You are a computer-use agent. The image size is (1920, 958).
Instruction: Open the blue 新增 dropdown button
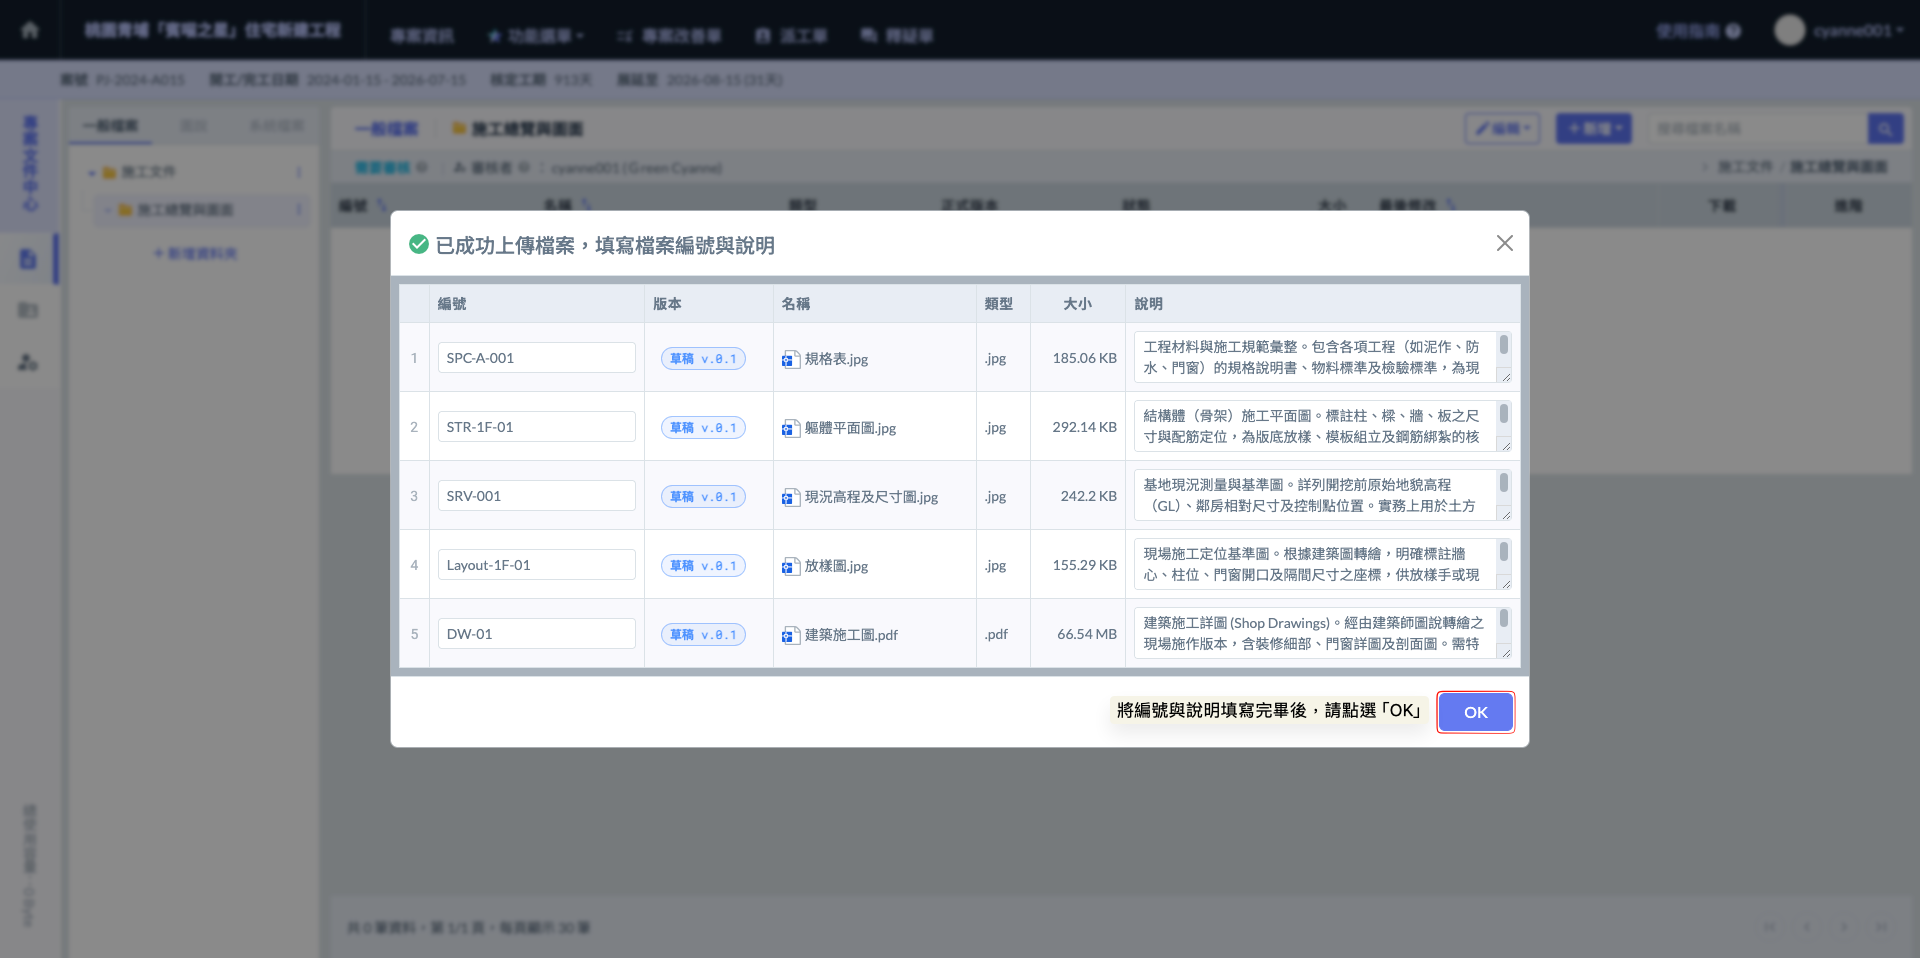(x=1593, y=128)
